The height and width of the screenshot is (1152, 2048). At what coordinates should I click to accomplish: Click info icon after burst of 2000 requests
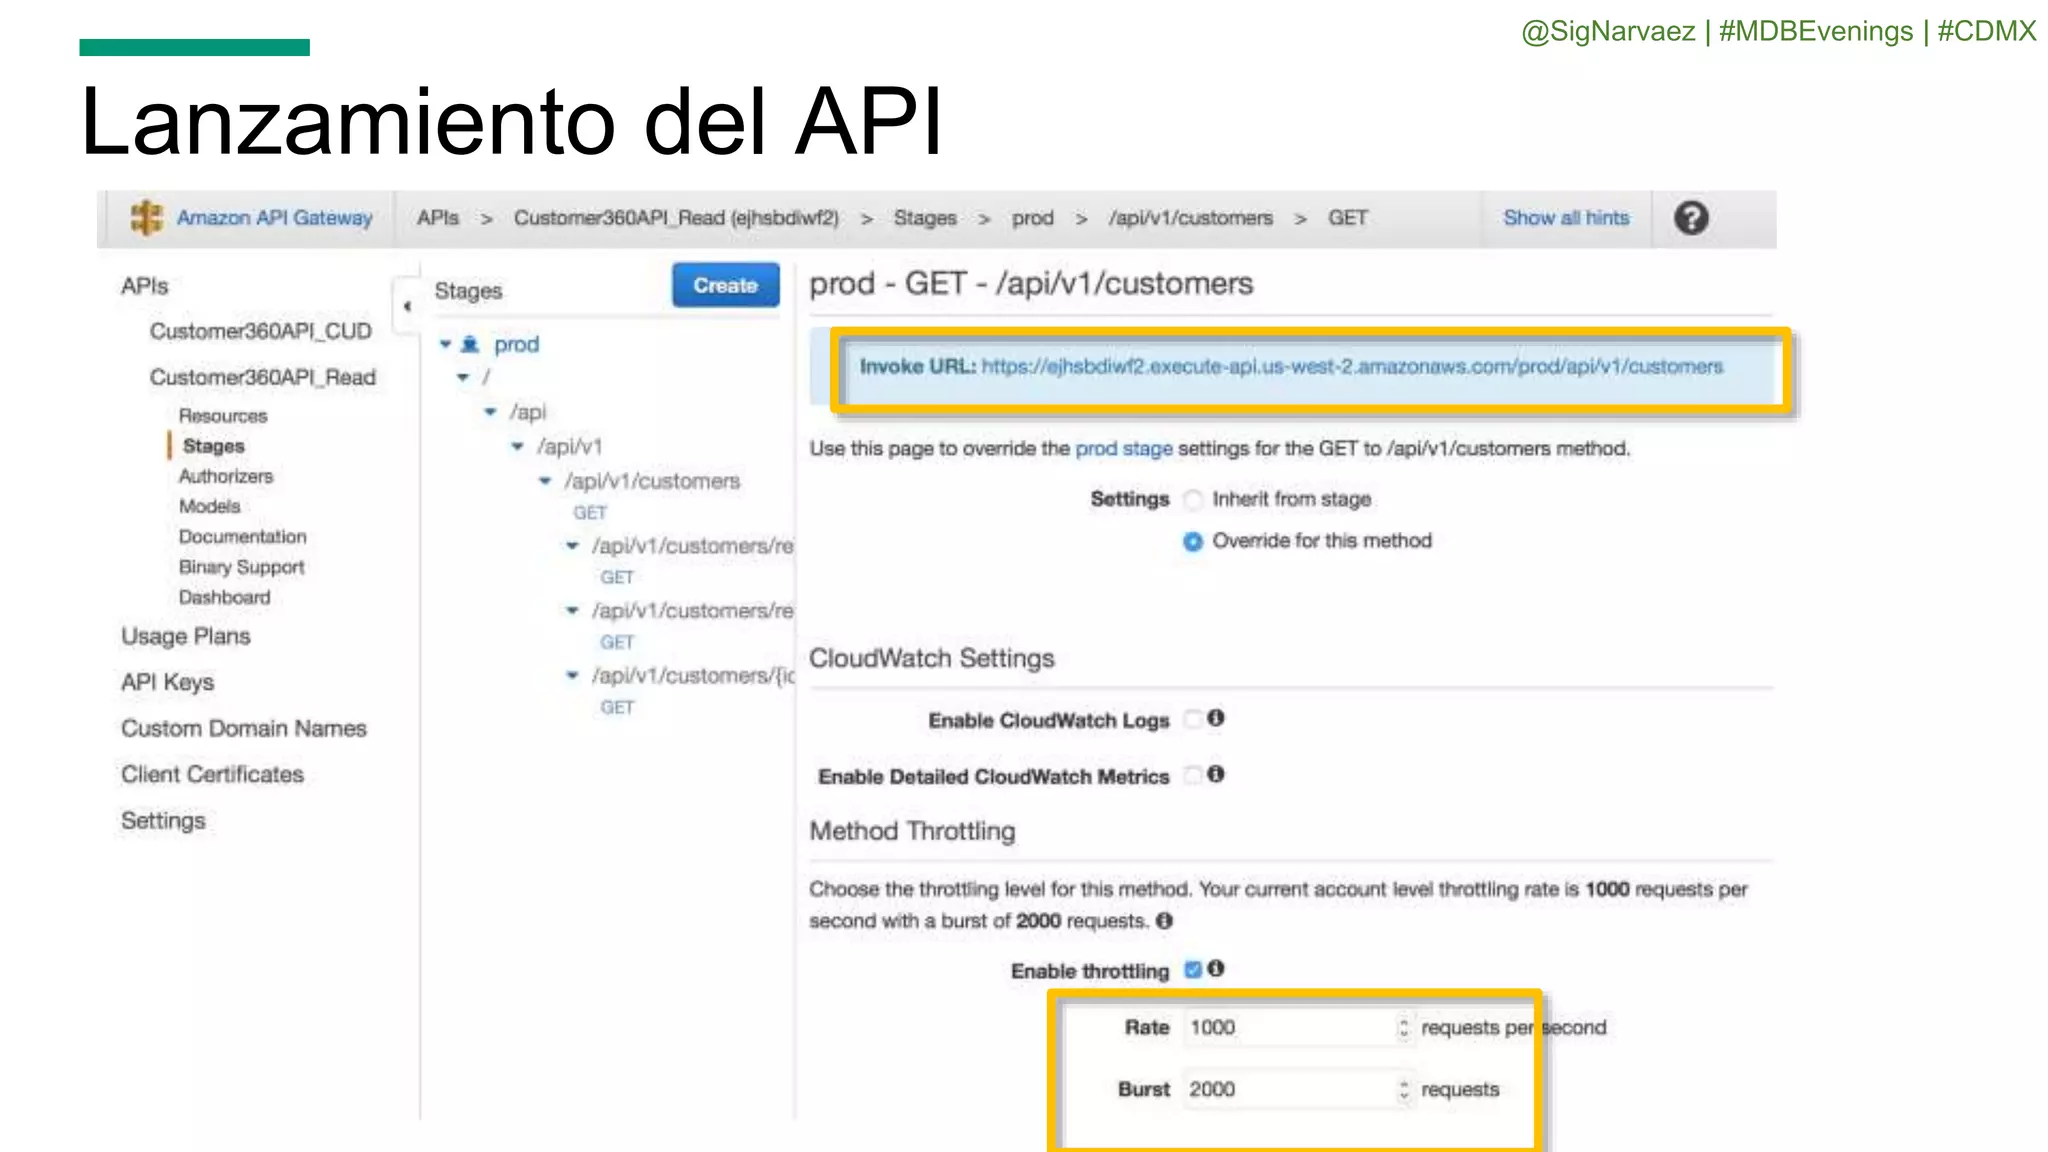(1165, 921)
